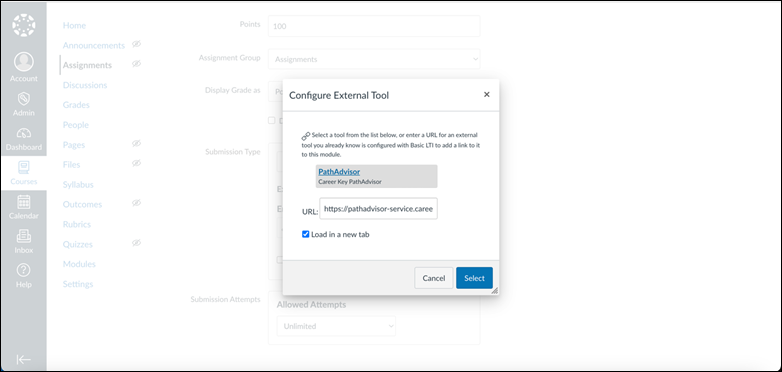Close the Configure External Tool dialog
This screenshot has width=782, height=372.
point(487,94)
